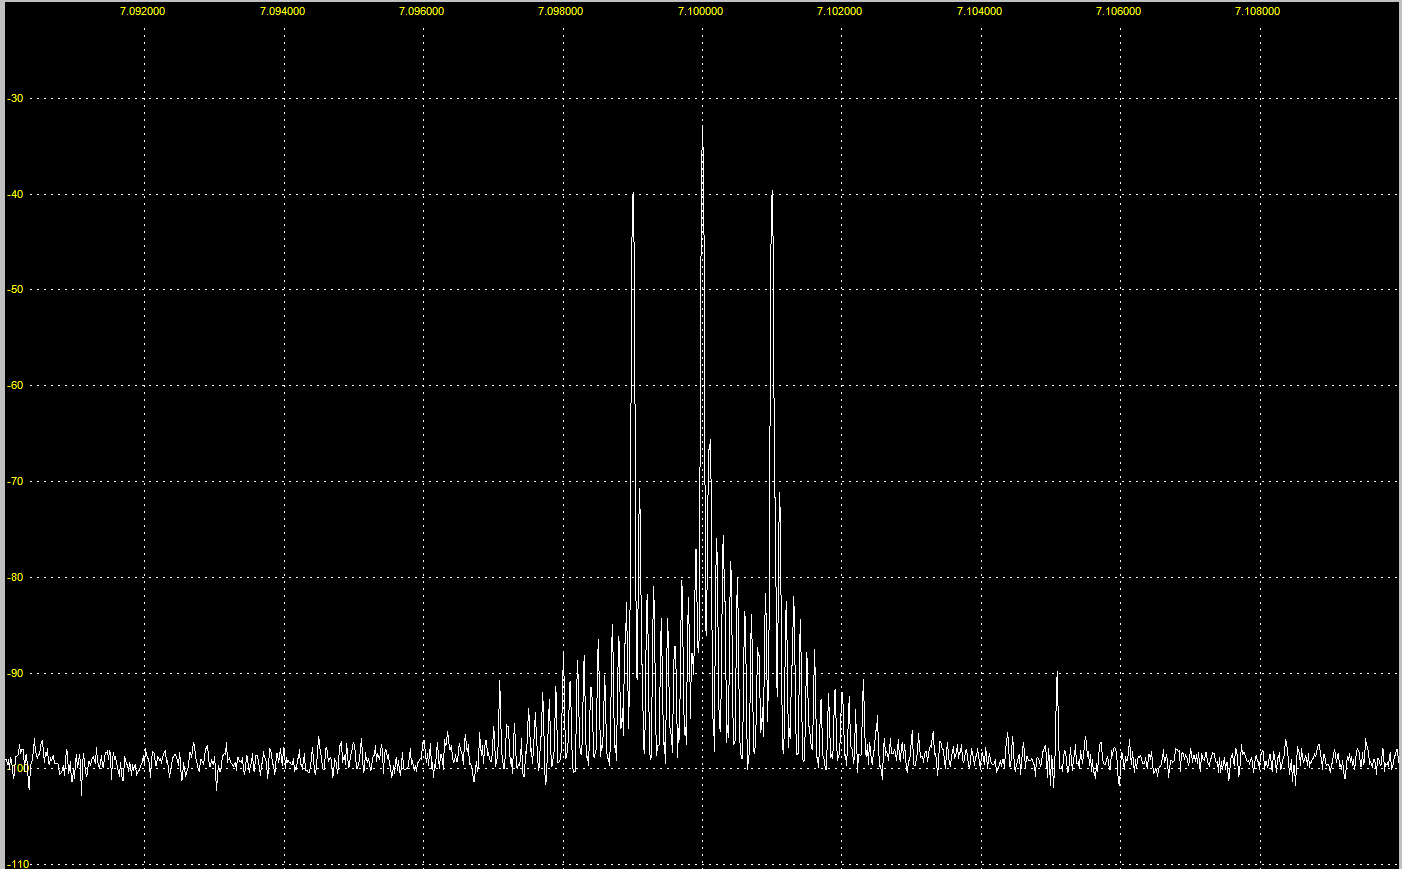Select the -50 dB scale label
This screenshot has width=1402, height=869.
[x=15, y=289]
